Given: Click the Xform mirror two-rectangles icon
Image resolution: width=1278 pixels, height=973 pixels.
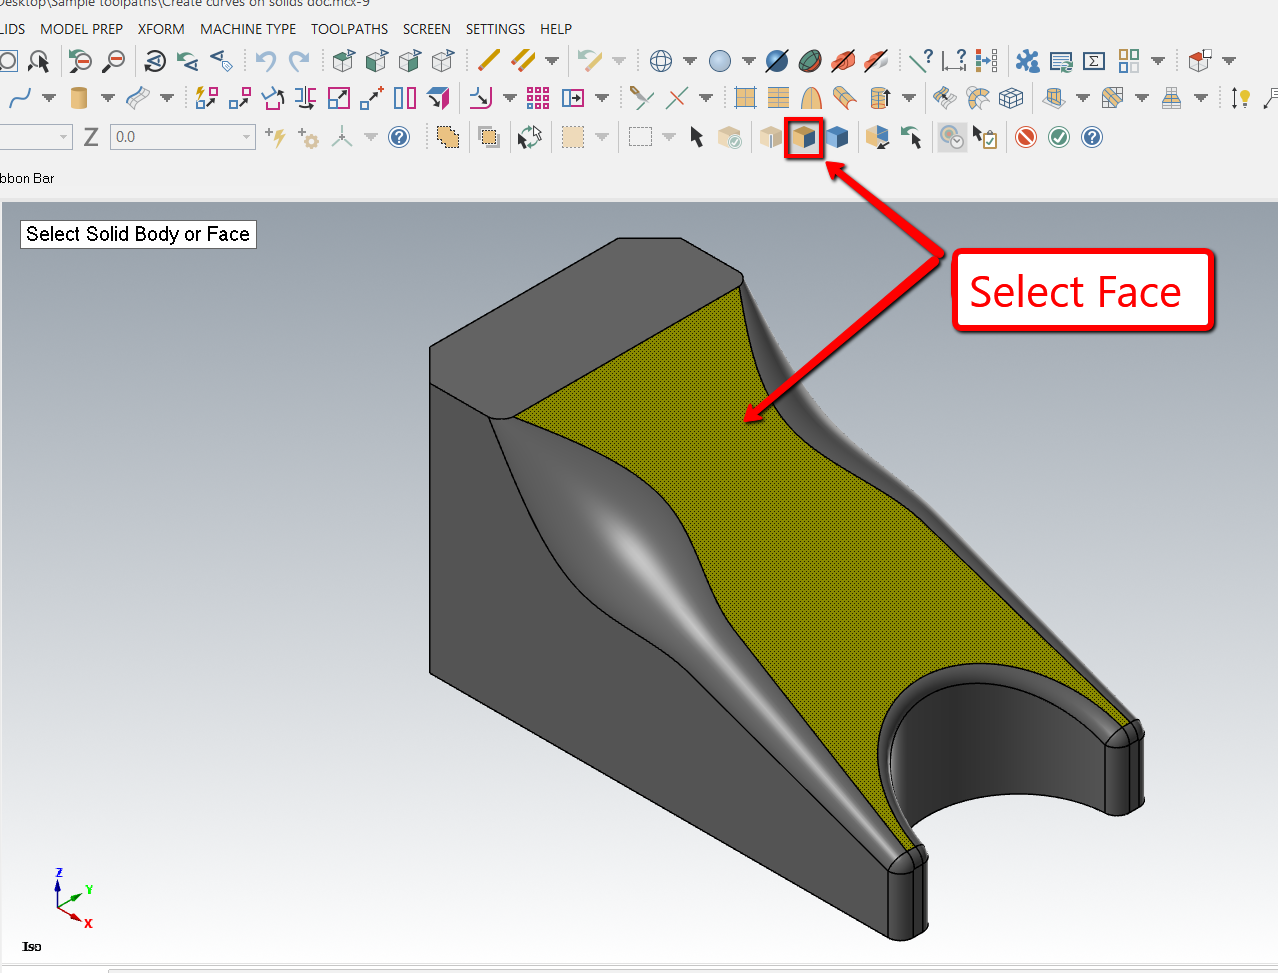Looking at the screenshot, I should point(405,98).
